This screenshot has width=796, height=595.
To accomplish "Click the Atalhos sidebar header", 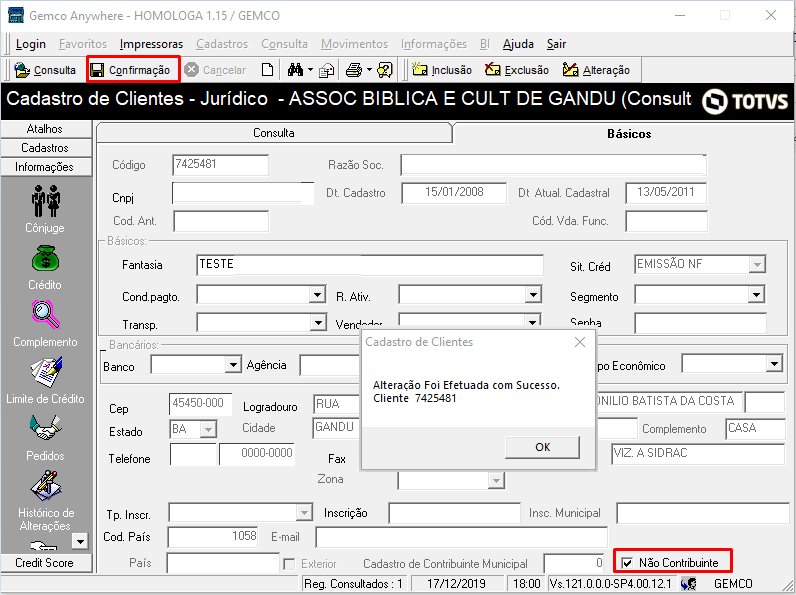I will tap(46, 129).
